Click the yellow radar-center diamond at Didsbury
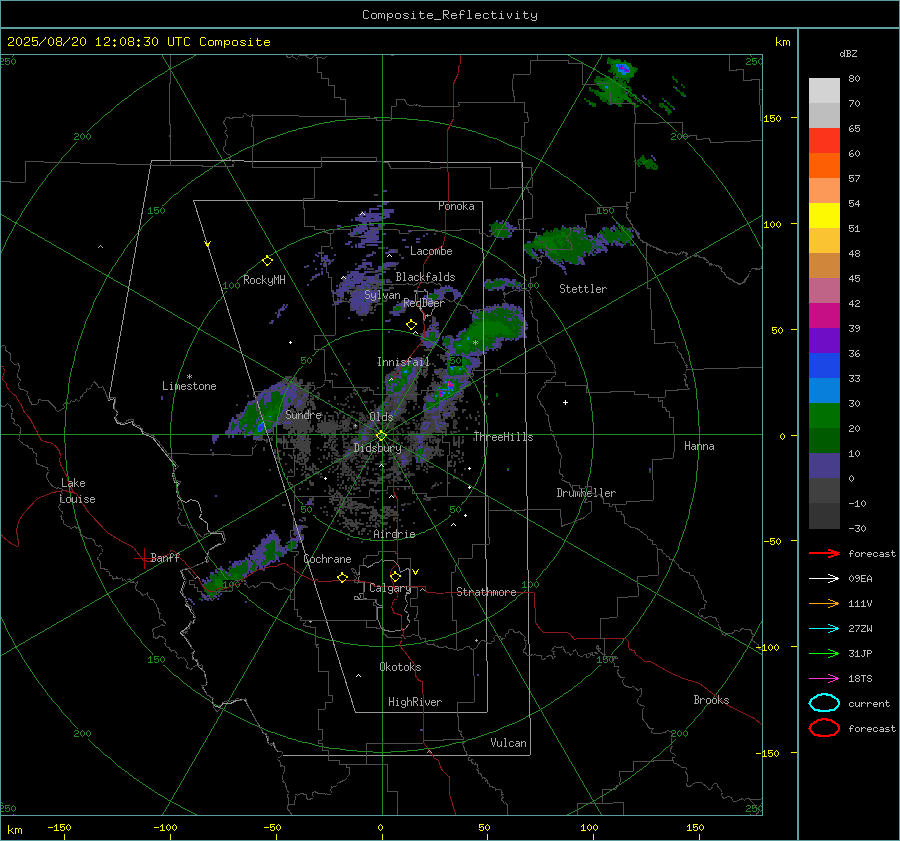900x841 pixels. [x=381, y=436]
